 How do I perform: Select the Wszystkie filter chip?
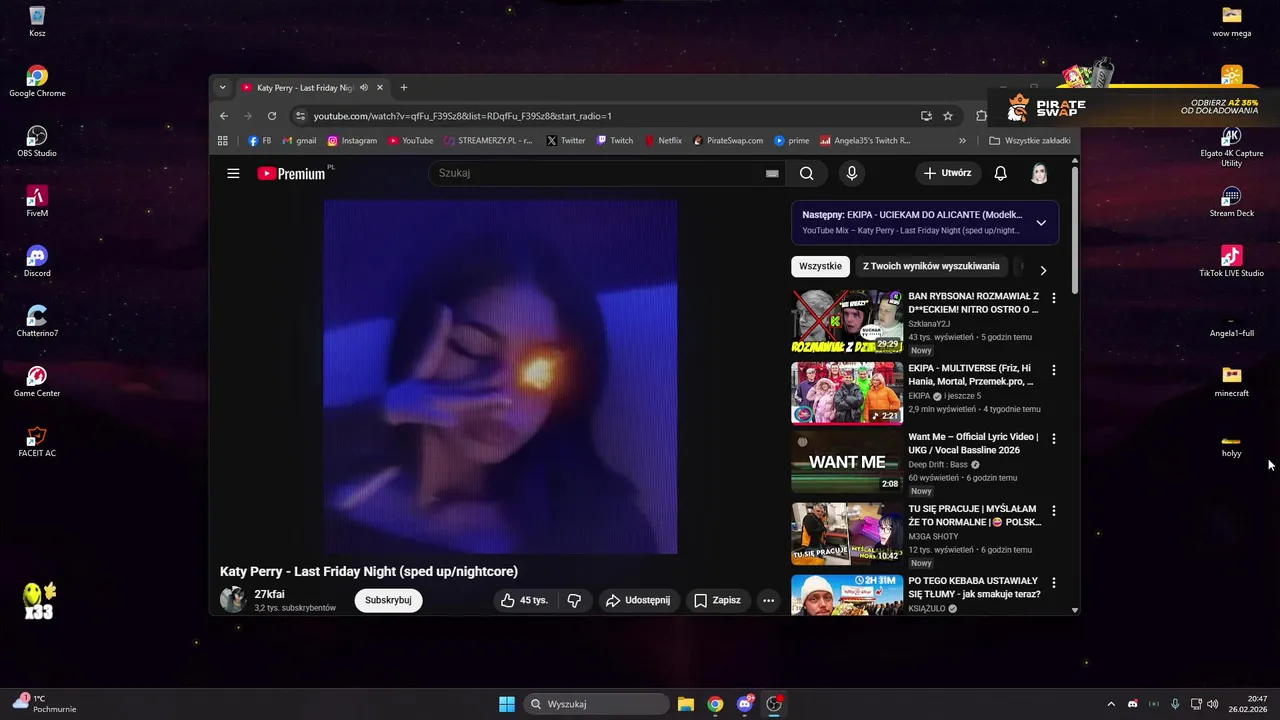point(820,267)
